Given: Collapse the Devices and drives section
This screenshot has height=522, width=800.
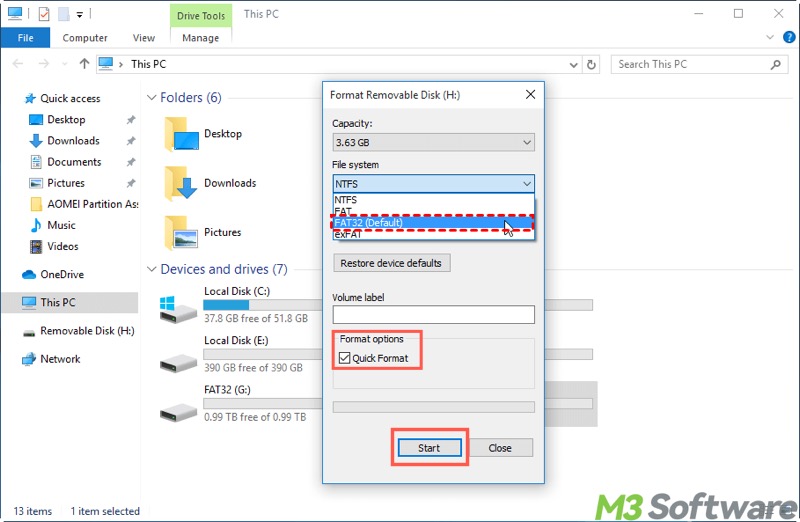Looking at the screenshot, I should coord(152,269).
